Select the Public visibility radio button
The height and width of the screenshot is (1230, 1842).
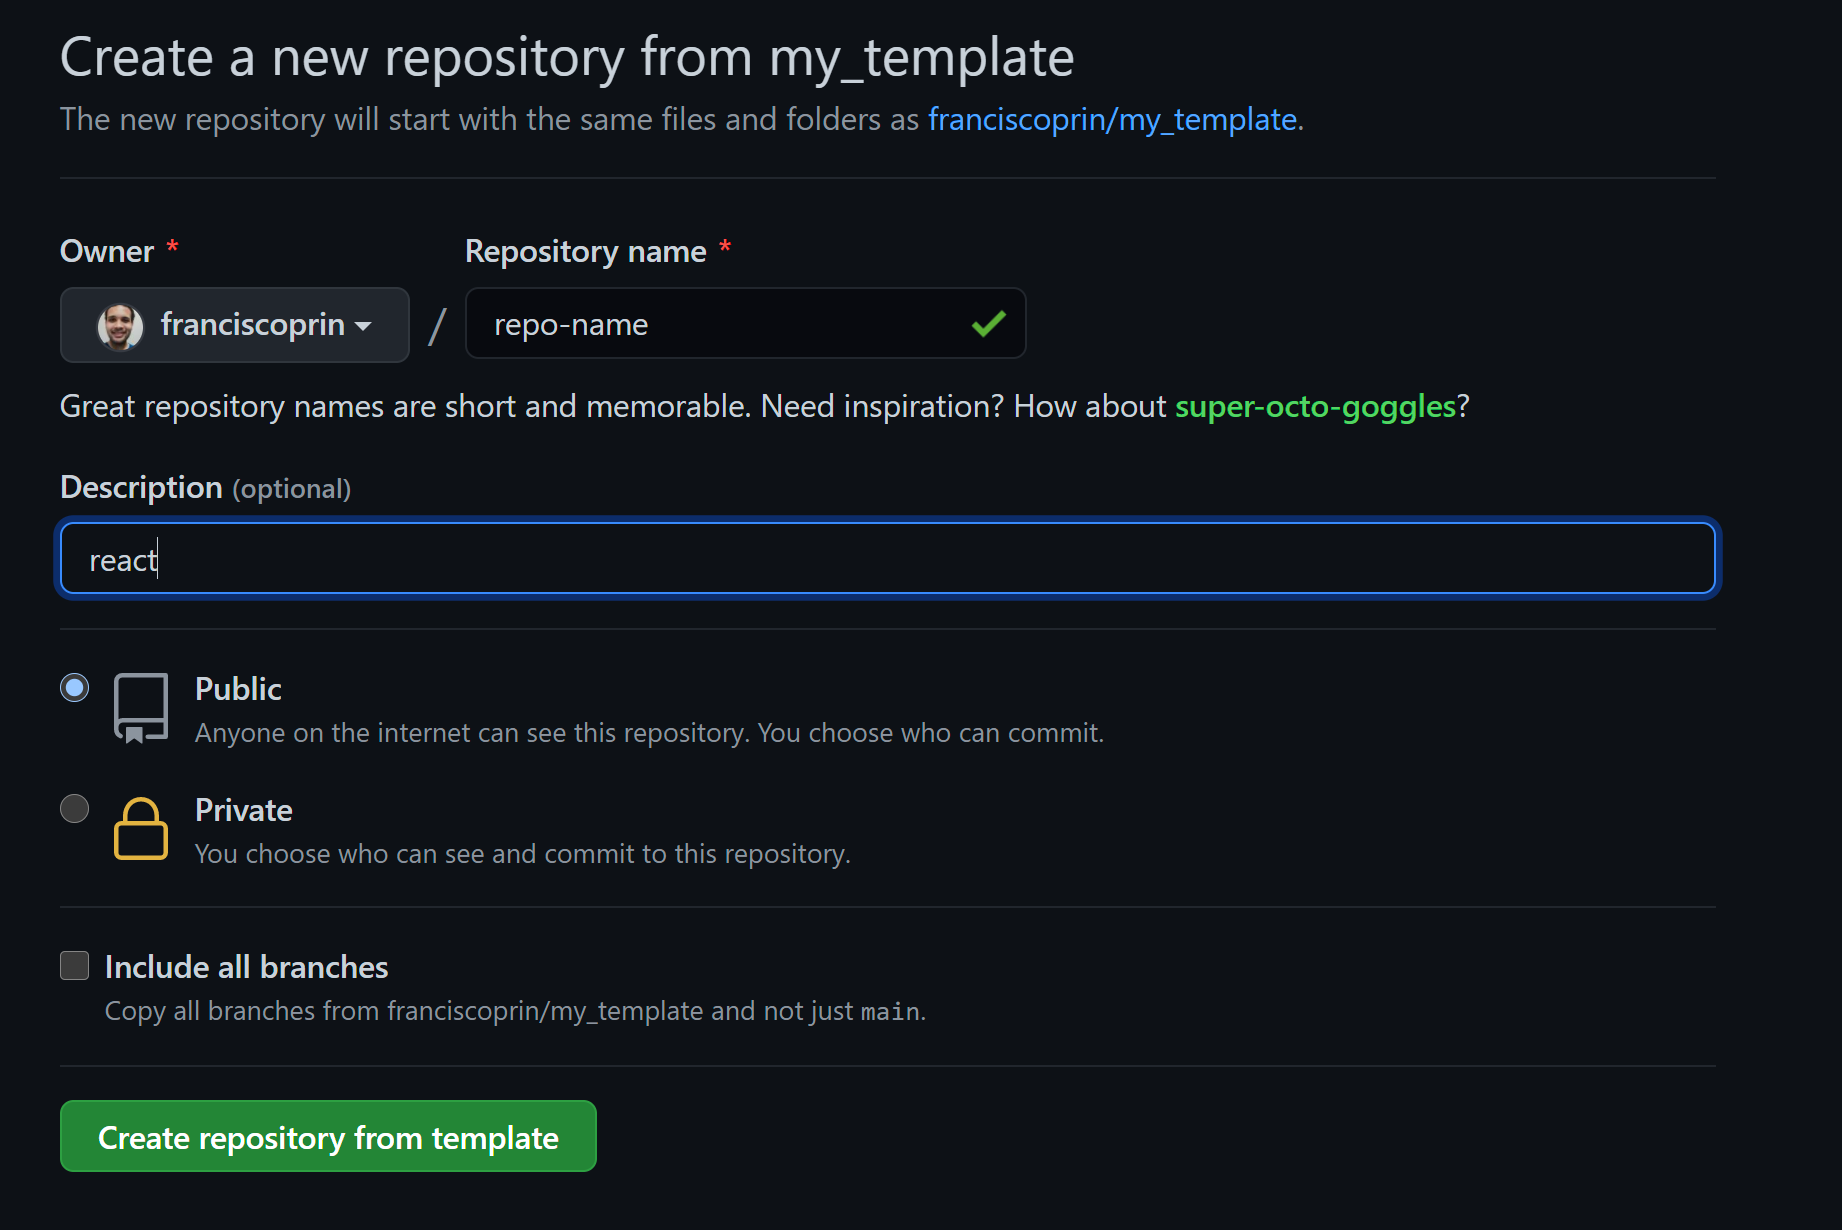[x=75, y=688]
